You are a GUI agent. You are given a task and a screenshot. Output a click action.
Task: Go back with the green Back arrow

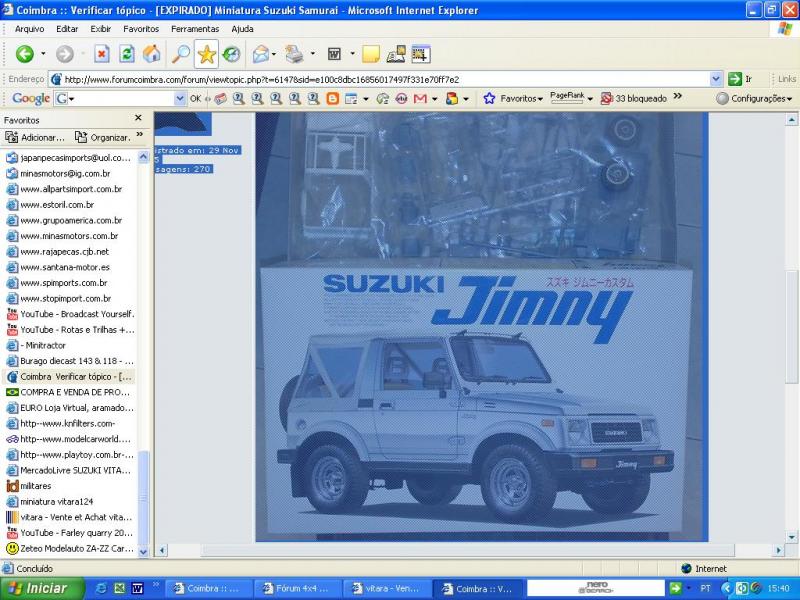(24, 54)
